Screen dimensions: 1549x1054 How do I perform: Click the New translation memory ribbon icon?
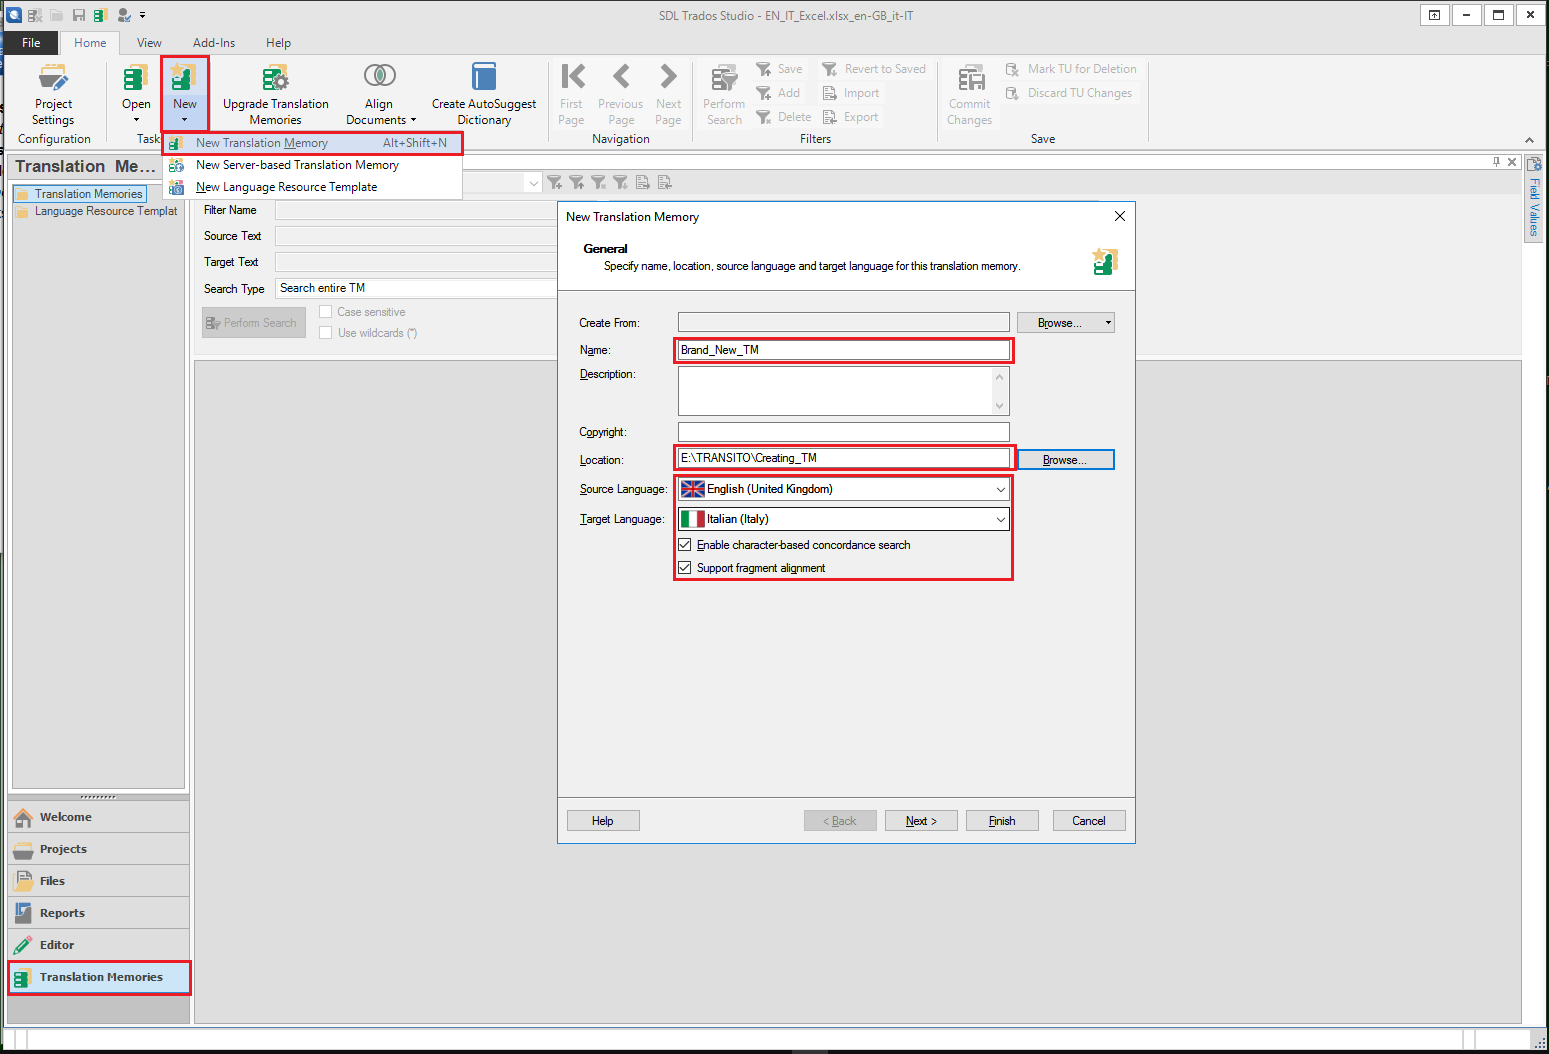click(185, 78)
